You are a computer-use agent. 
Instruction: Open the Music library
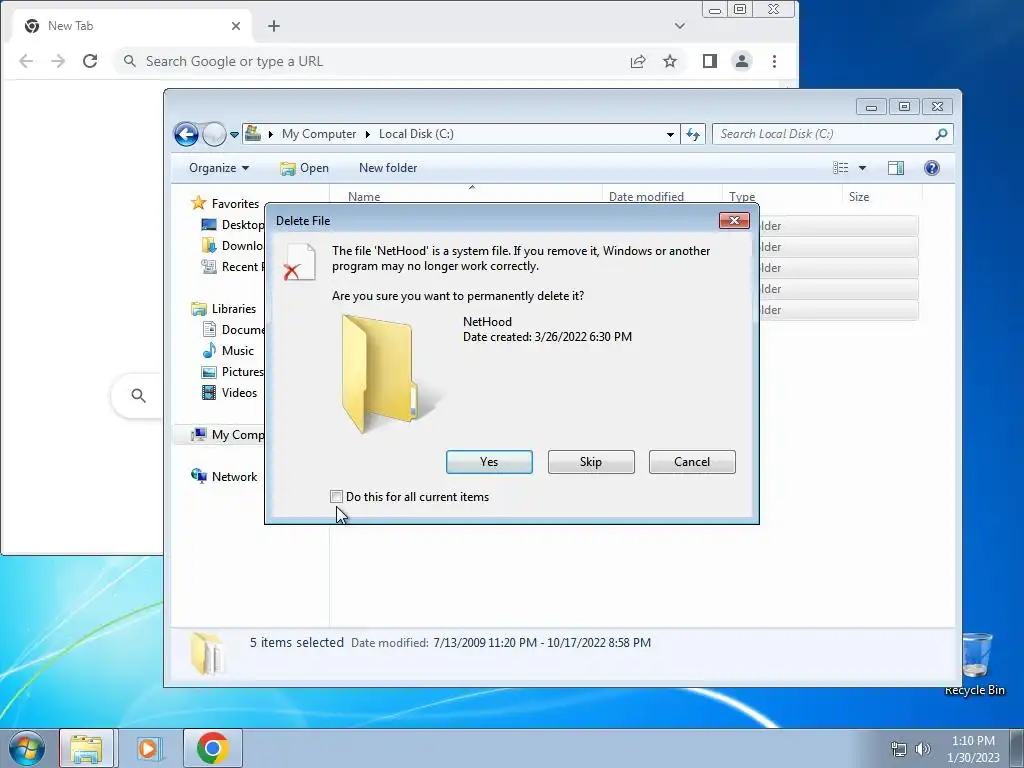pyautogui.click(x=228, y=351)
